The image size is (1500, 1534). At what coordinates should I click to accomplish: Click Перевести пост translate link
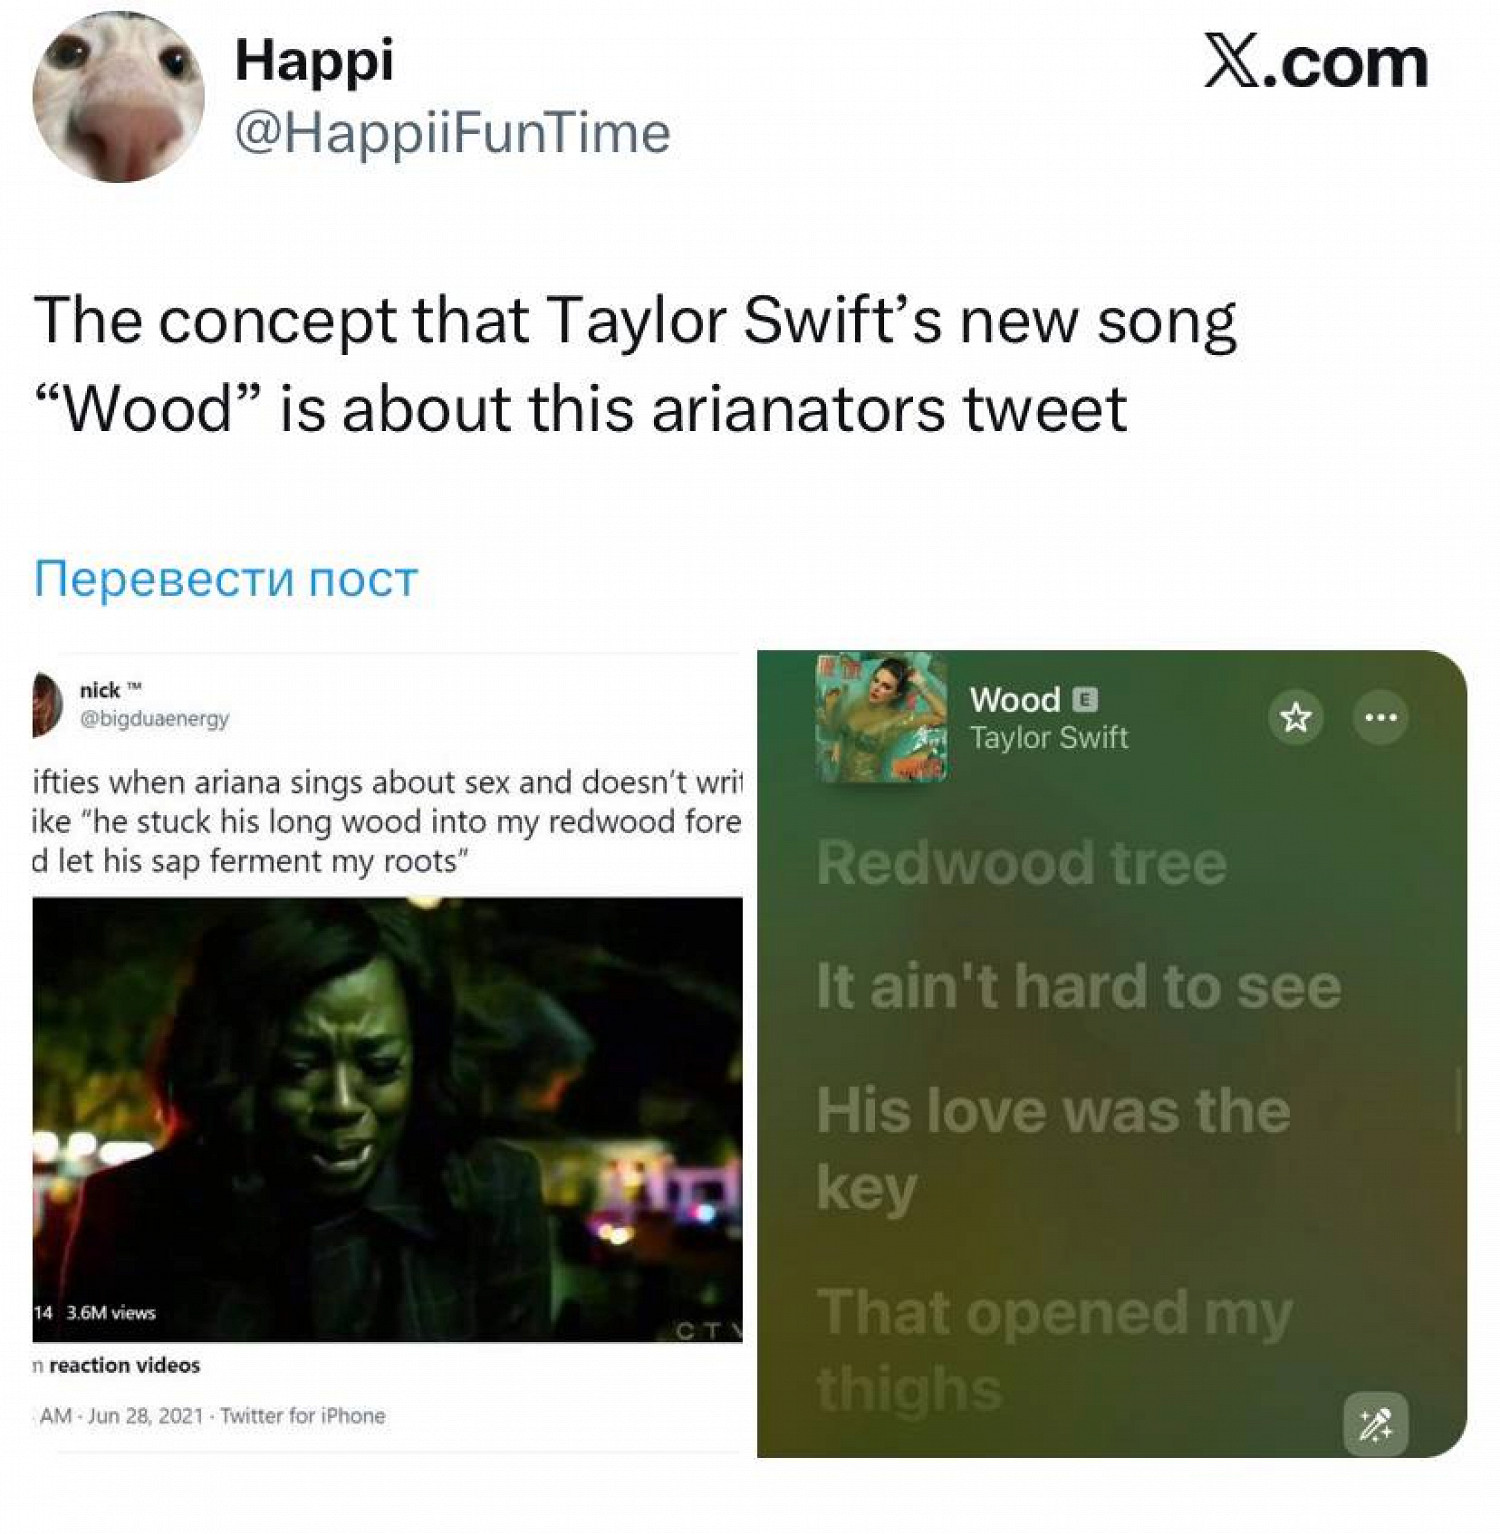click(x=225, y=579)
